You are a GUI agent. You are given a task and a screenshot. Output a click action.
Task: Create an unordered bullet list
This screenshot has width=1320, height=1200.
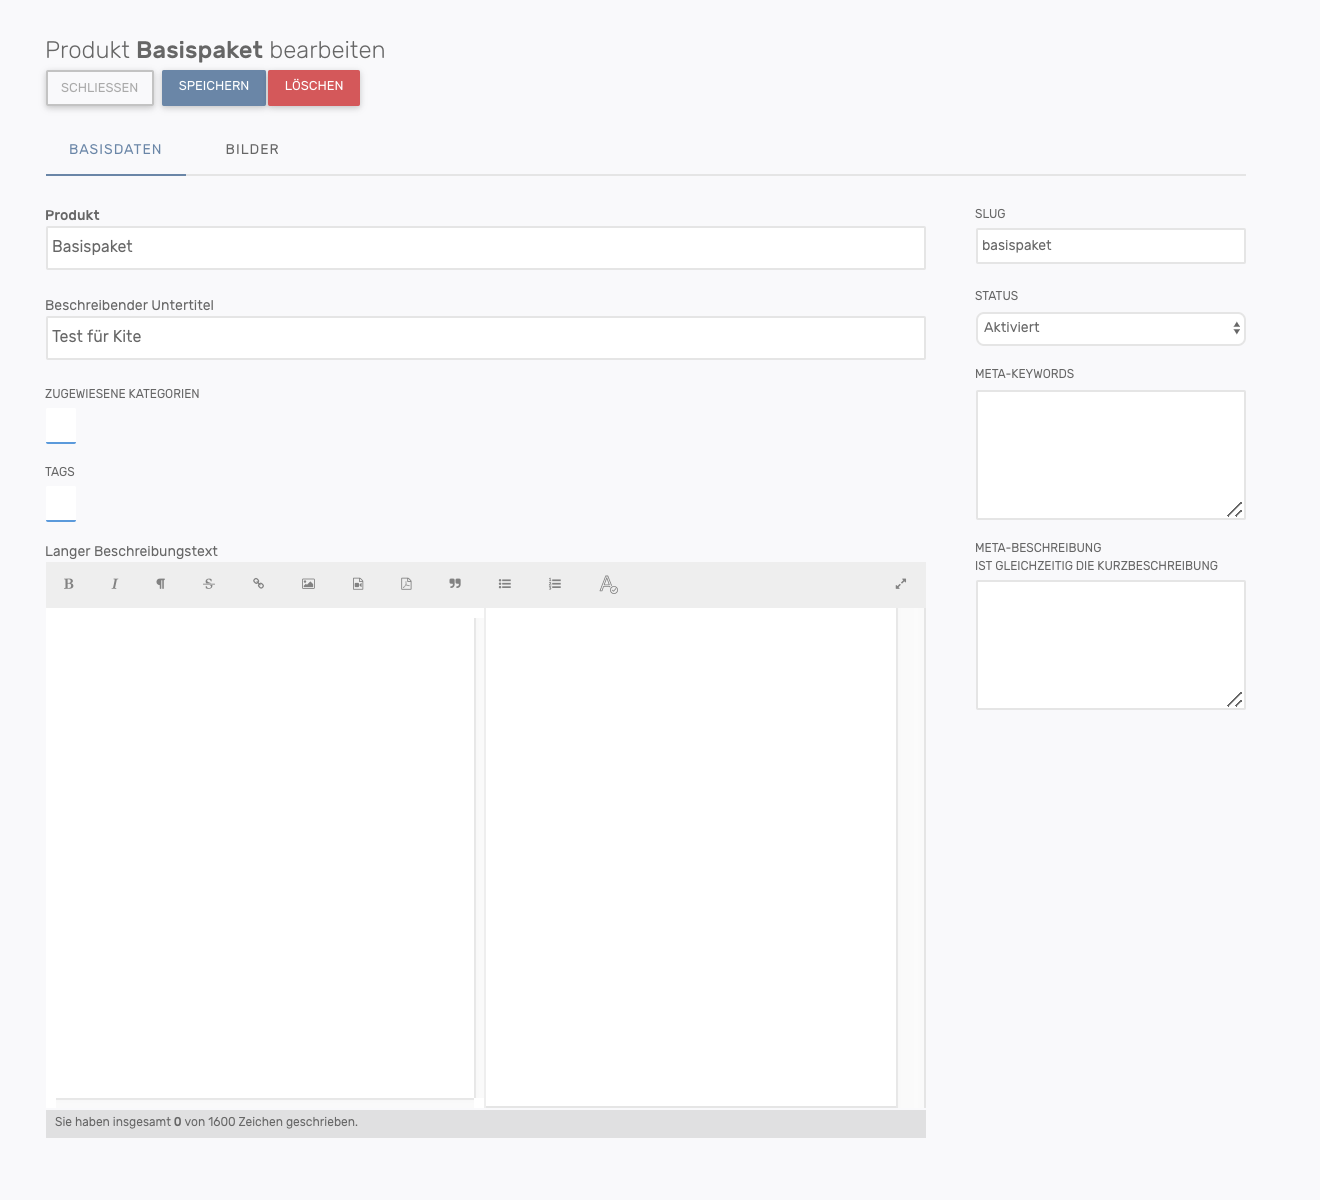coord(505,584)
